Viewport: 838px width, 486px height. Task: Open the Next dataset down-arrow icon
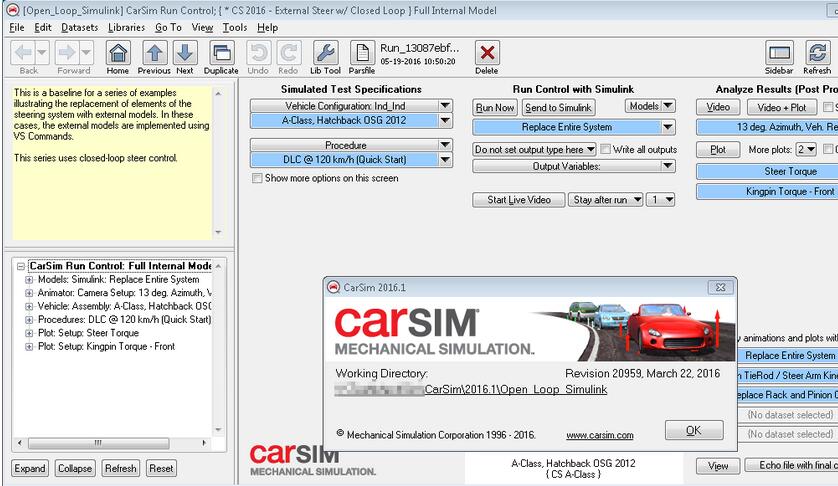tap(185, 53)
